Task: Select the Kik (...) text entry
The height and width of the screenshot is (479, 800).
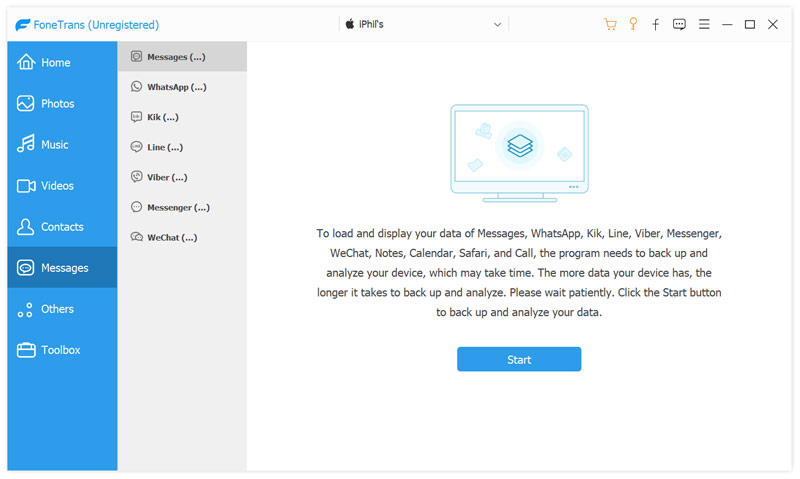Action: pos(163,117)
